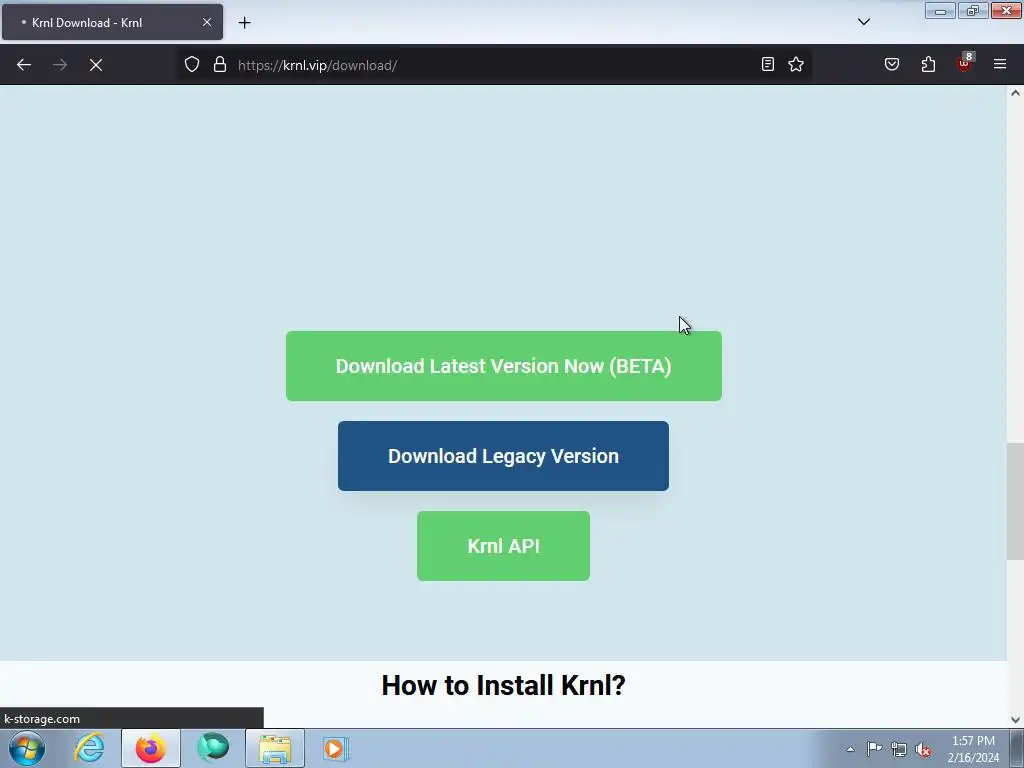This screenshot has width=1024, height=768.
Task: Close the Krnl Download tab
Action: coord(206,22)
